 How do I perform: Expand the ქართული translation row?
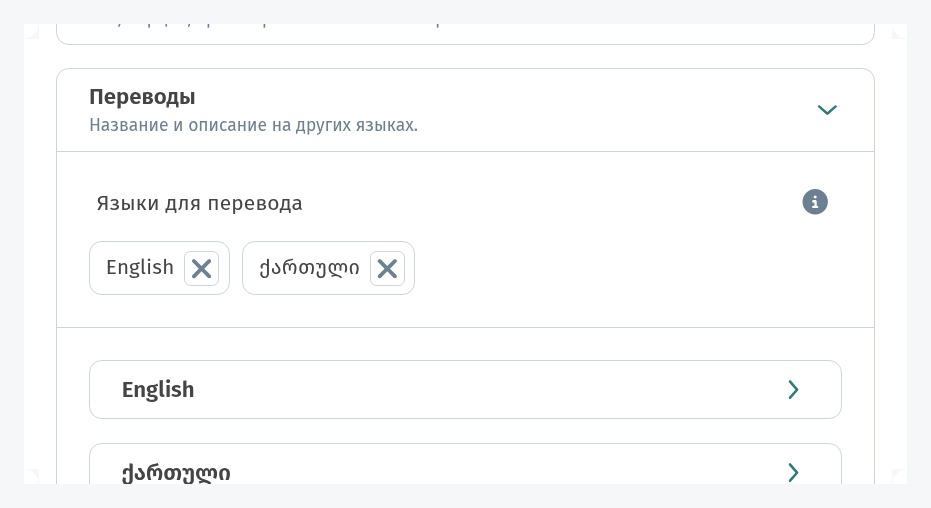pyautogui.click(x=465, y=465)
